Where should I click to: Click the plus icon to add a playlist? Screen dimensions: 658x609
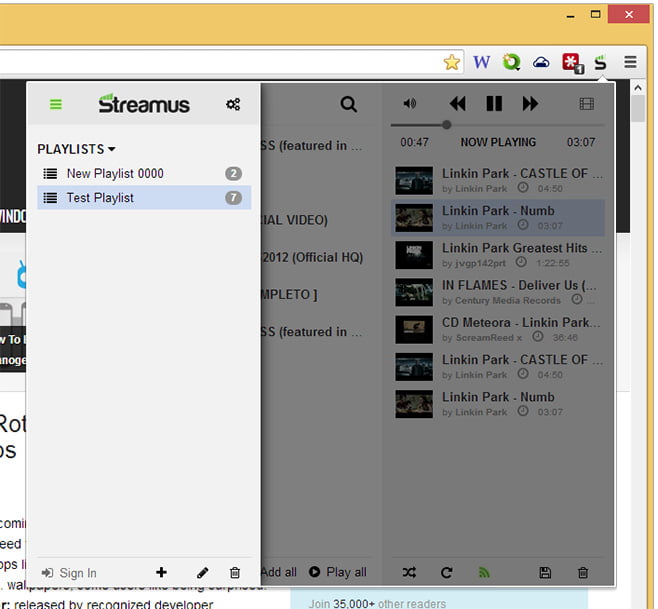coord(162,573)
